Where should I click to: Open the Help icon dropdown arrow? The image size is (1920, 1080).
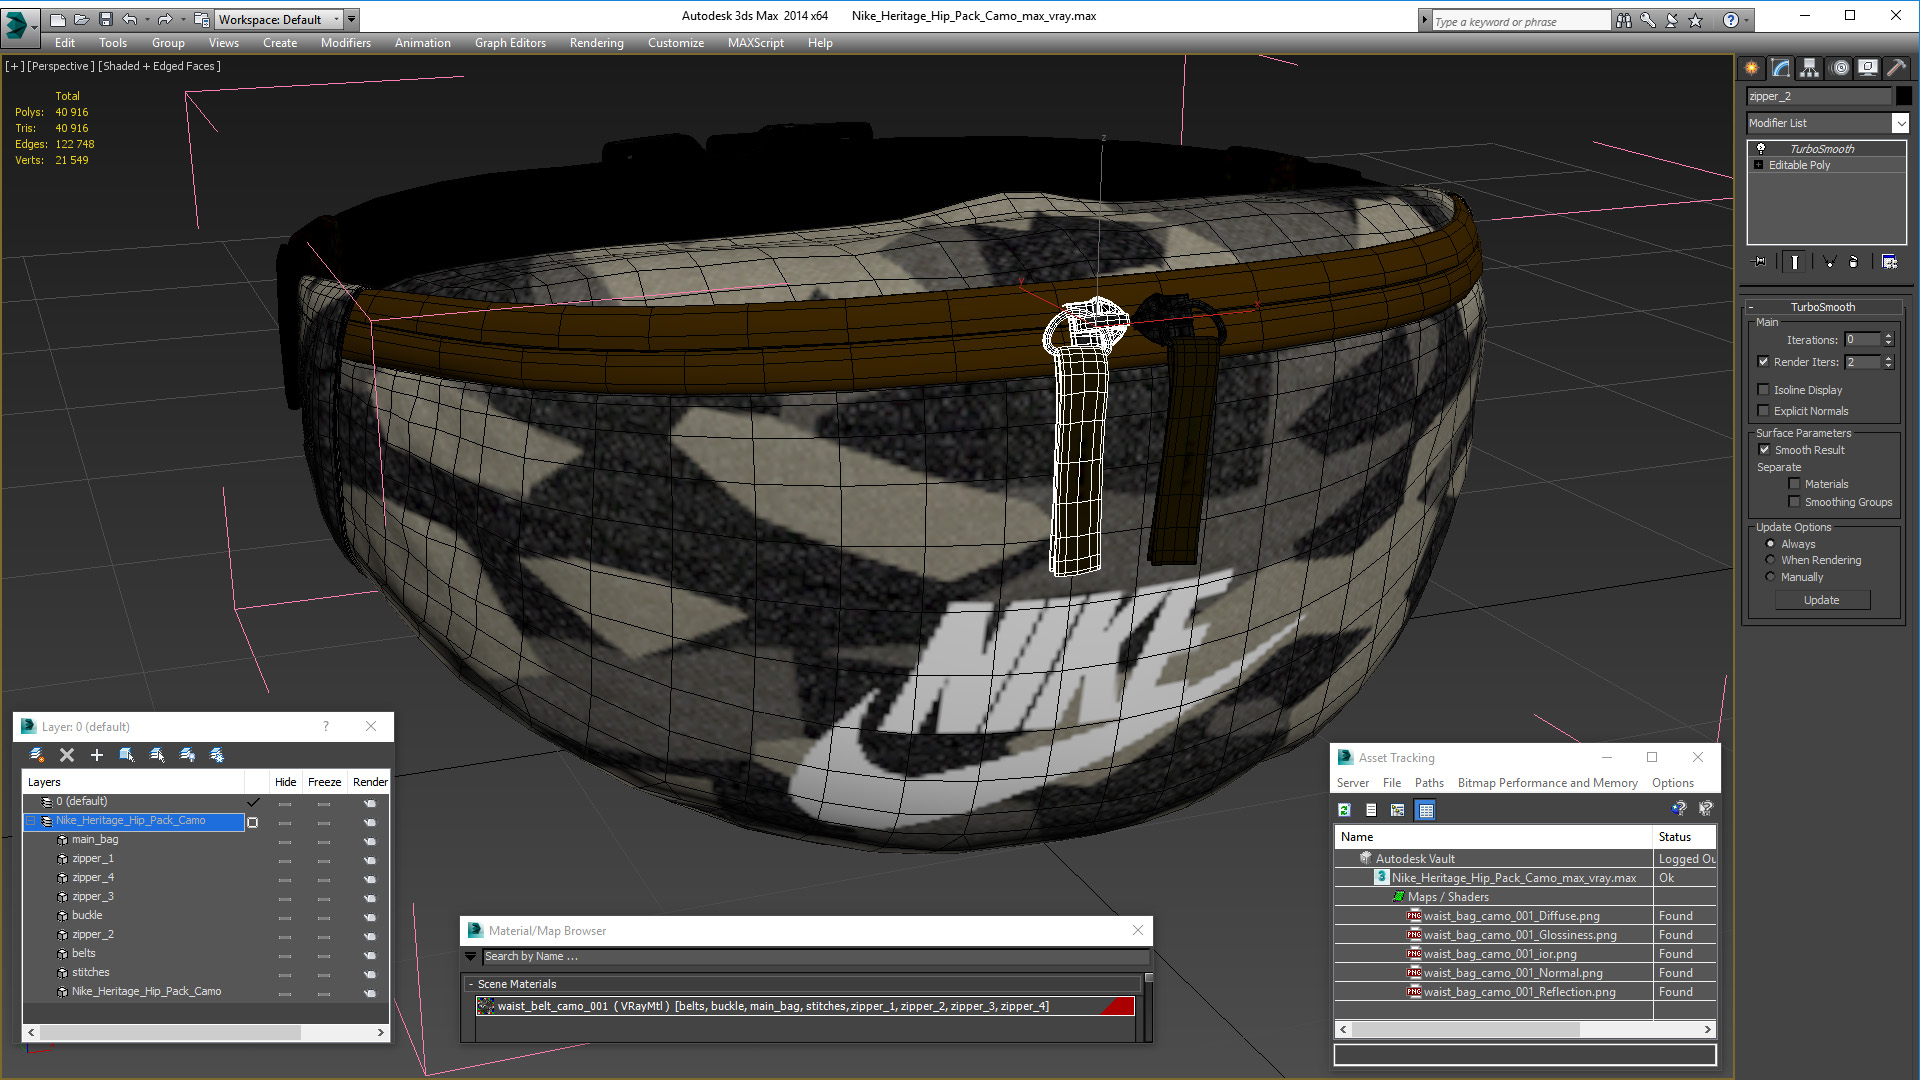(1747, 20)
